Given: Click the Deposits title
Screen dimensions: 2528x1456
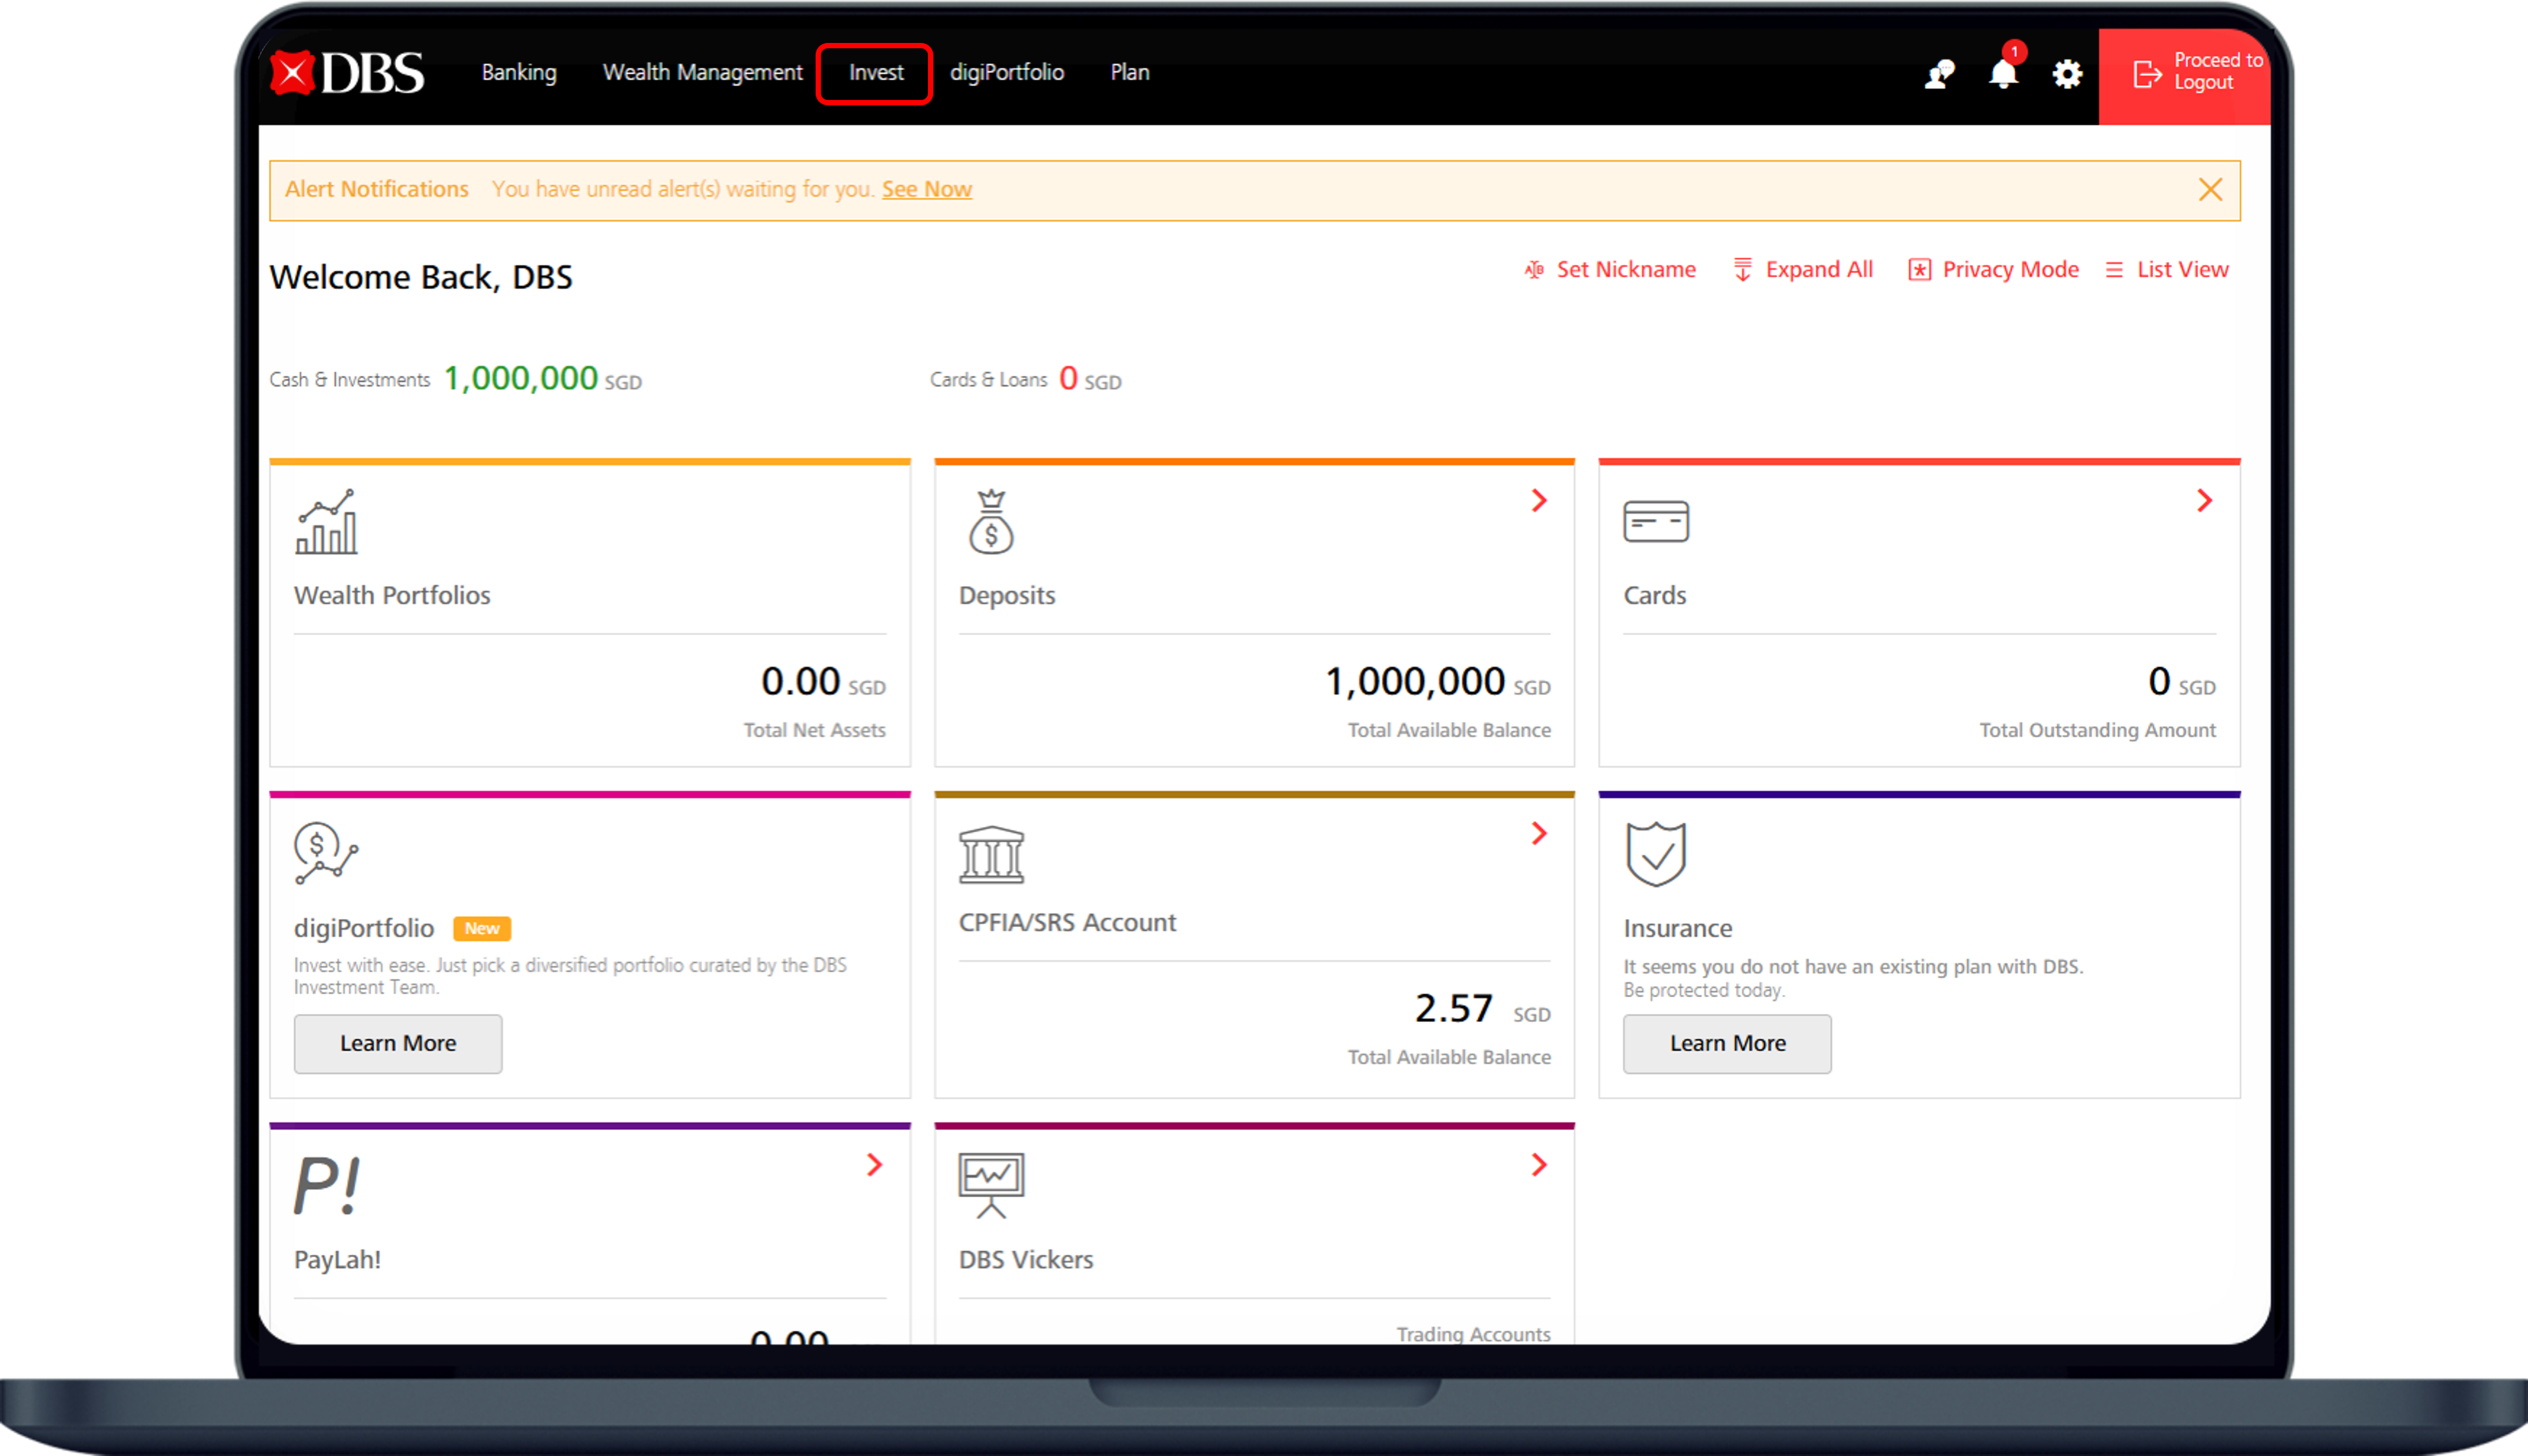Looking at the screenshot, I should (x=1007, y=595).
